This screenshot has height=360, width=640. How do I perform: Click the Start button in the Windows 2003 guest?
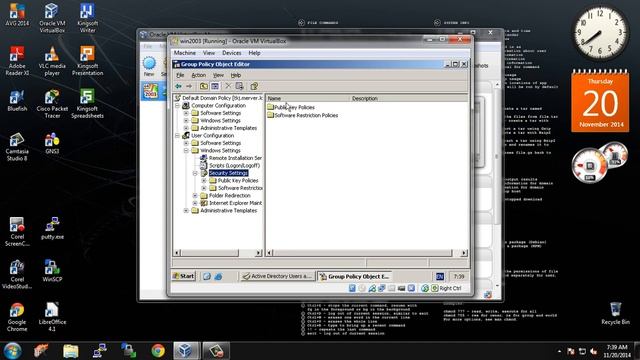point(184,276)
